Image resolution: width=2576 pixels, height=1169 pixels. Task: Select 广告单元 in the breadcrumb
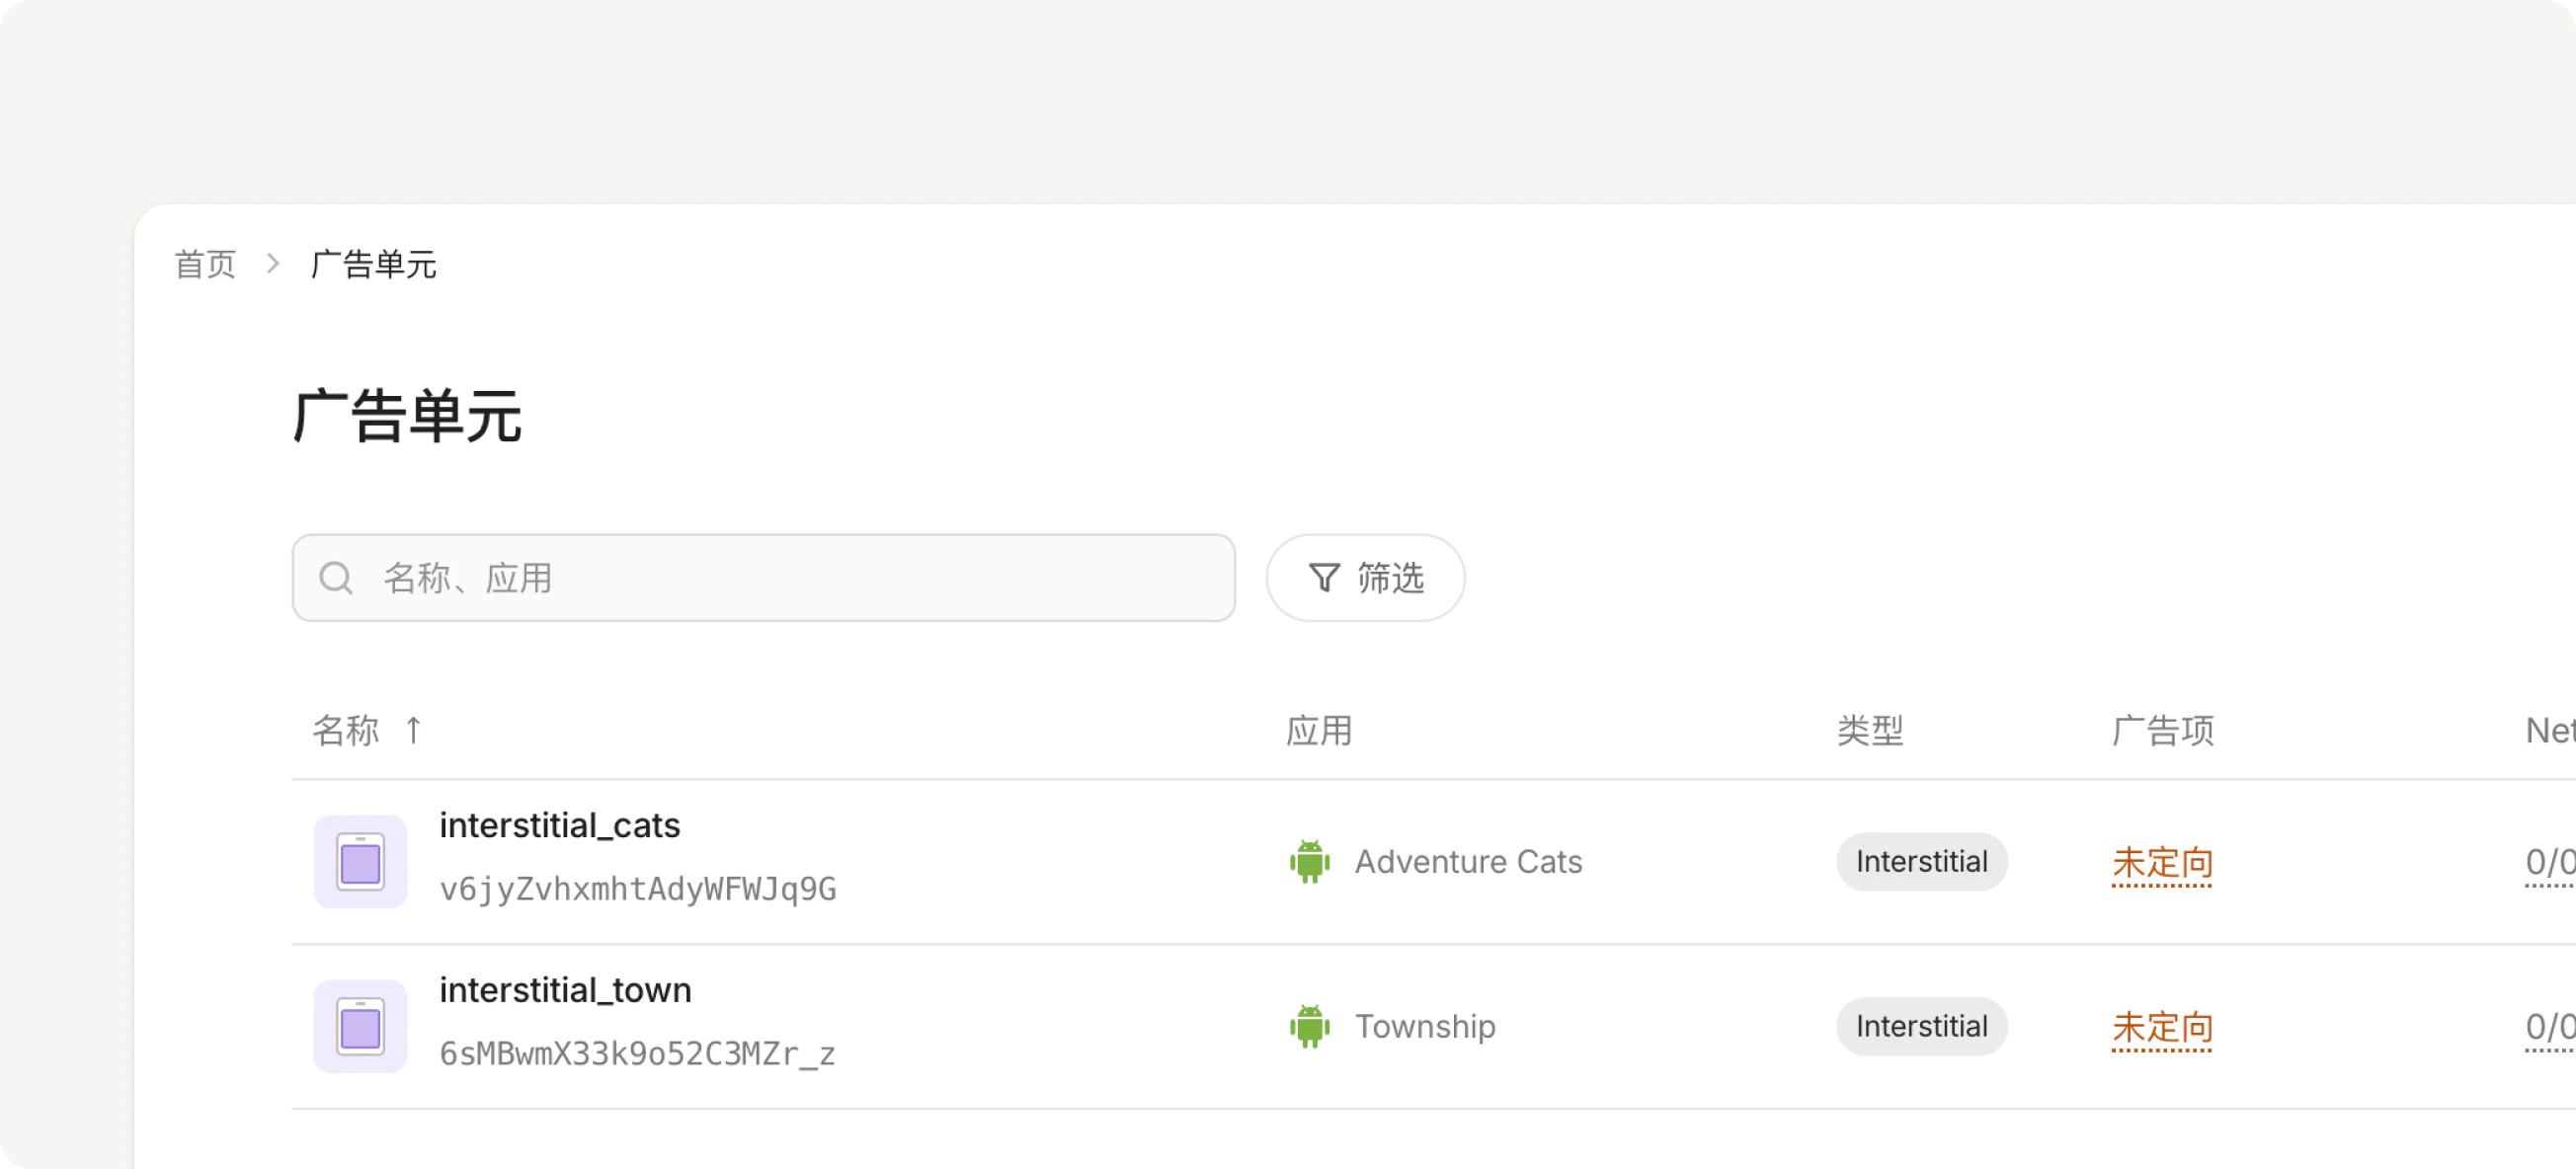click(373, 263)
